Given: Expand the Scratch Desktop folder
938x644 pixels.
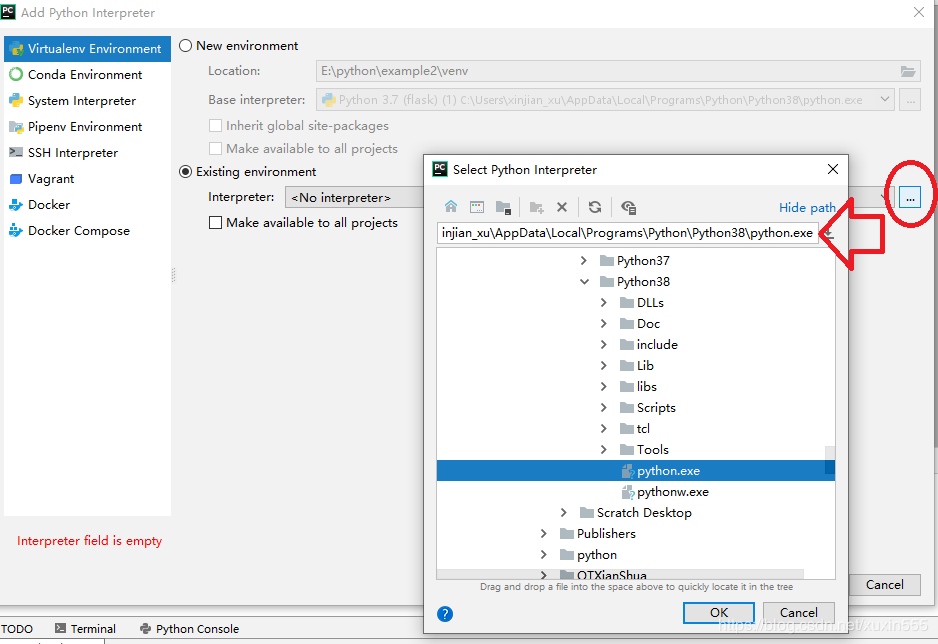Looking at the screenshot, I should (564, 512).
